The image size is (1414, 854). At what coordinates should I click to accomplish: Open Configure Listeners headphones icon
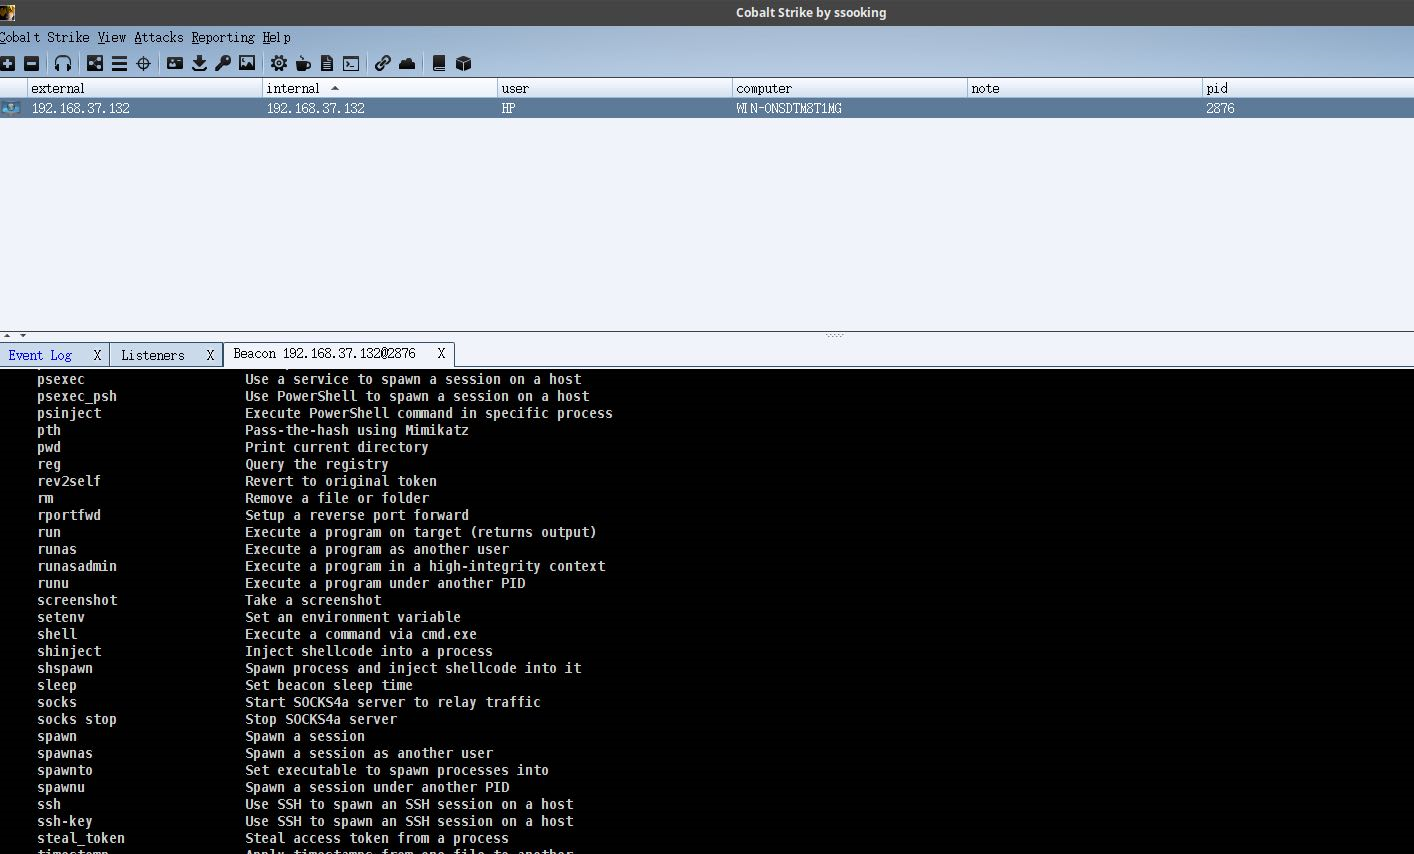coord(63,63)
